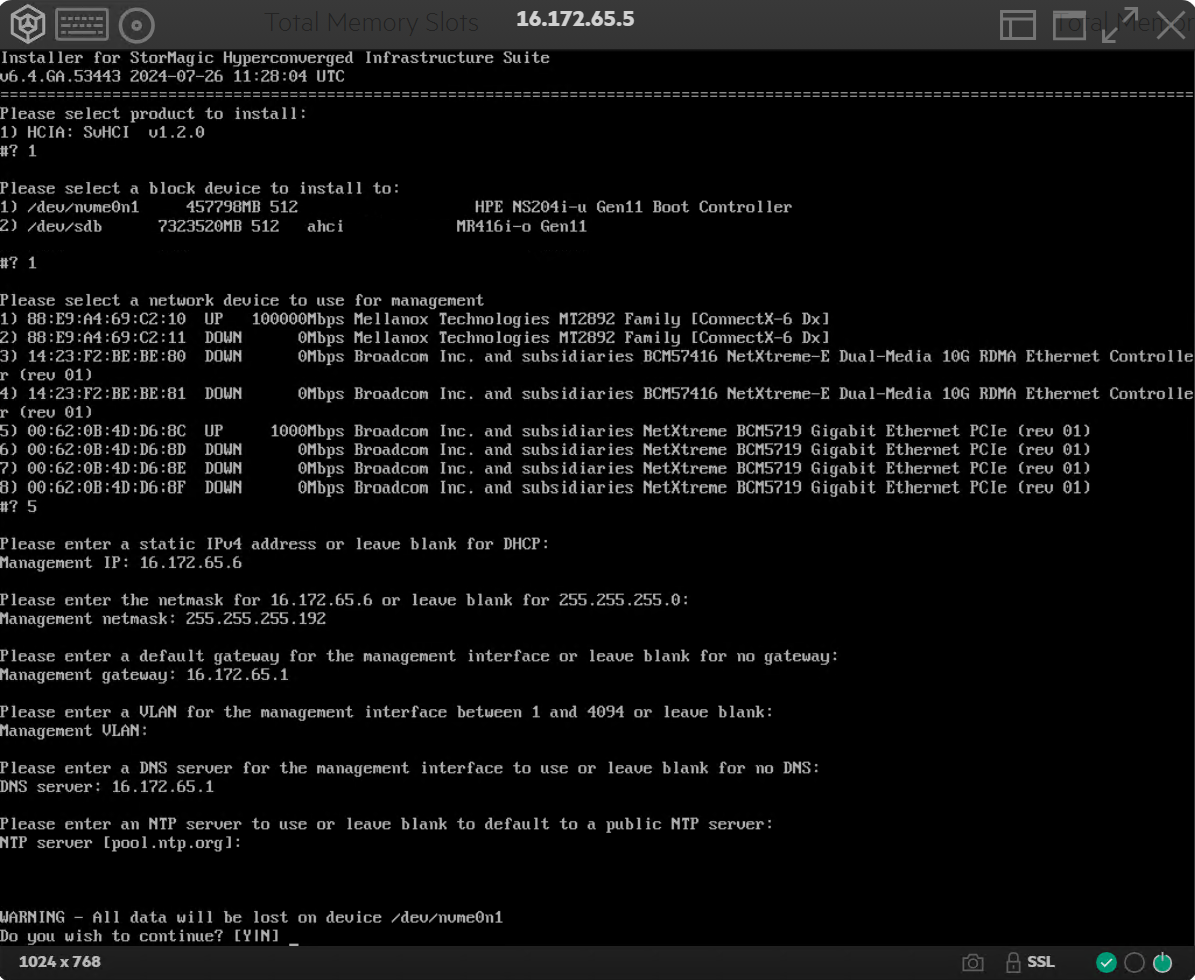Screen dimensions: 1195x980
Task: Open the virtual keyboard icon
Action: 82,24
